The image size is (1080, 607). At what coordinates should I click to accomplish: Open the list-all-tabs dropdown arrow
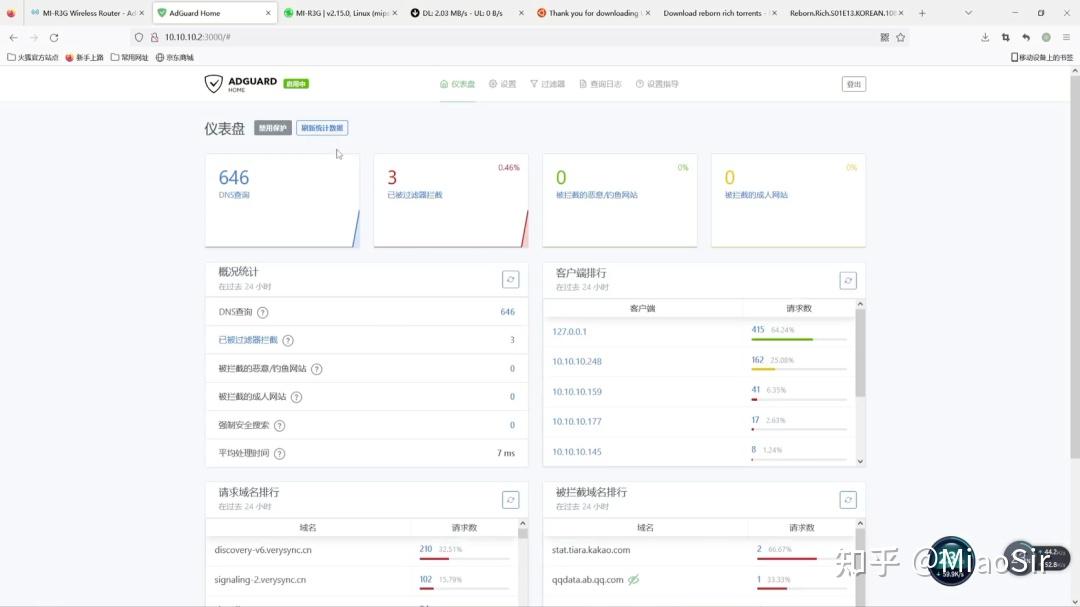pos(968,13)
